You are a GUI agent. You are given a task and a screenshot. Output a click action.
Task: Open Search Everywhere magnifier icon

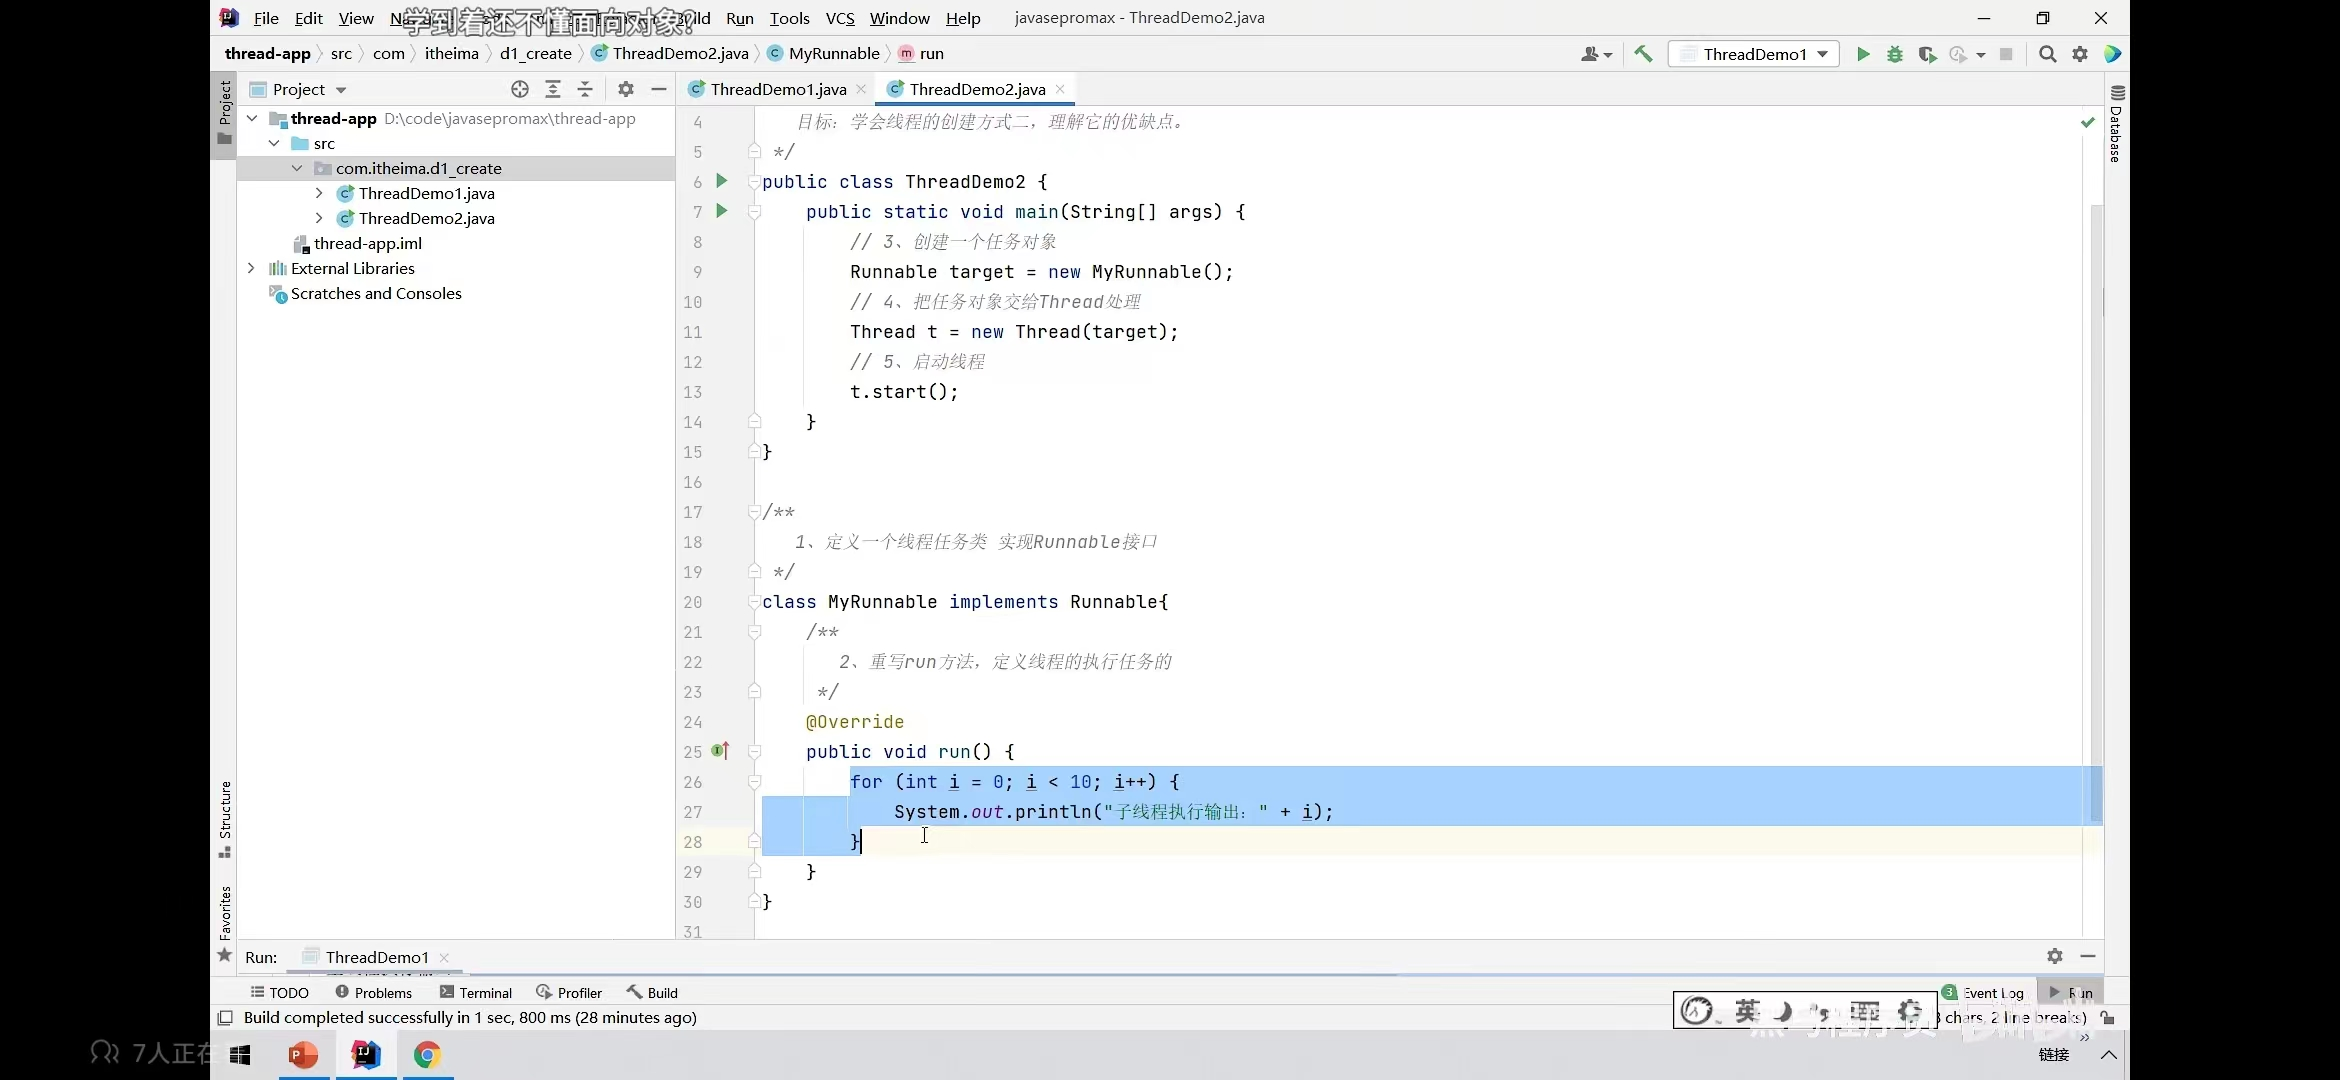2047,54
